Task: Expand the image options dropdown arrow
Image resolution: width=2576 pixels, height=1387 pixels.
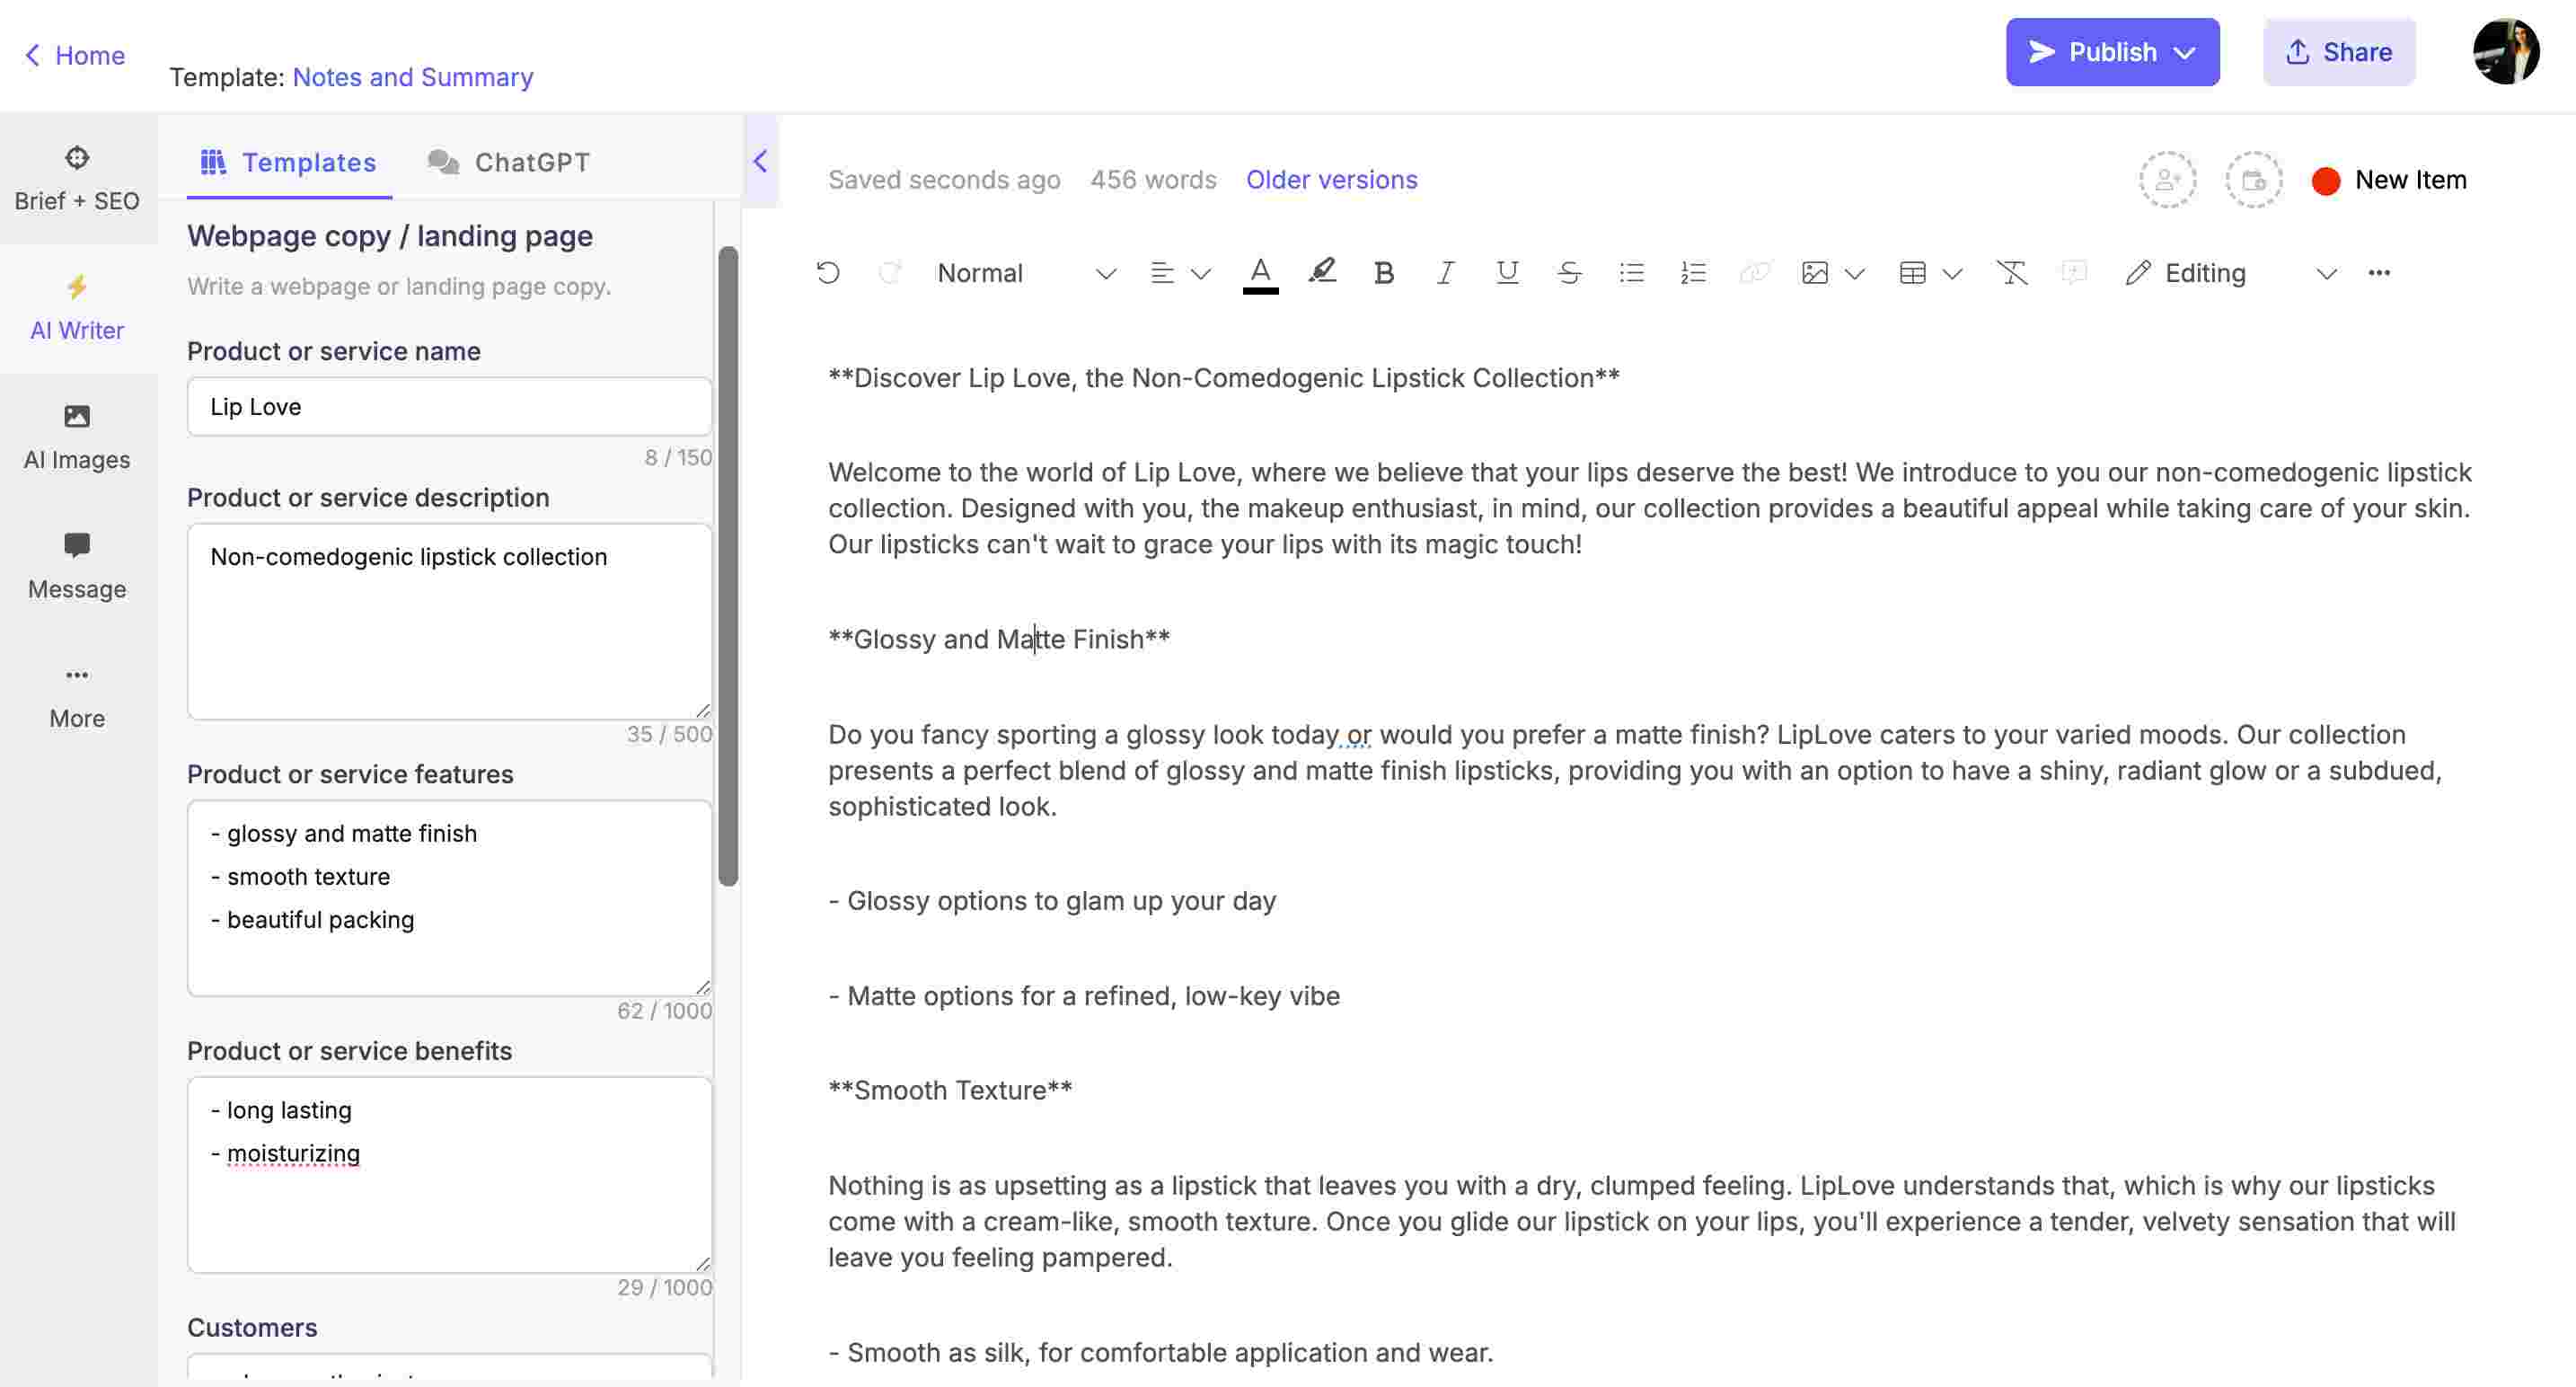Action: (x=1855, y=274)
